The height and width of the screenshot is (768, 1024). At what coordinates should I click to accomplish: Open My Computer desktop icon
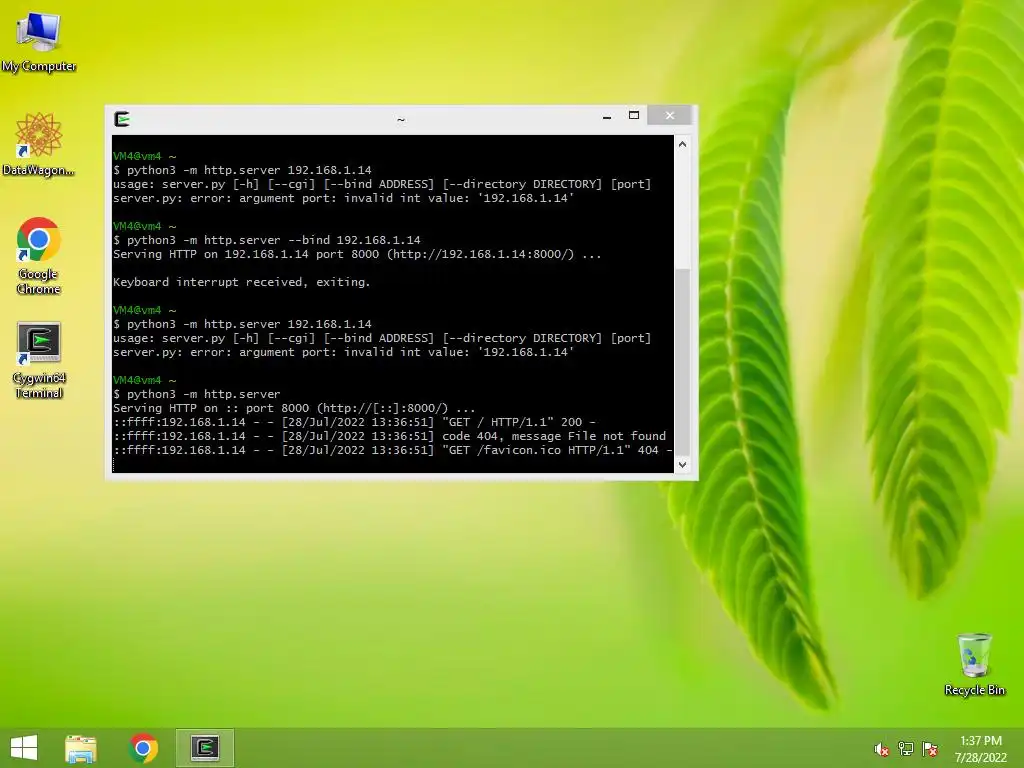pyautogui.click(x=39, y=41)
